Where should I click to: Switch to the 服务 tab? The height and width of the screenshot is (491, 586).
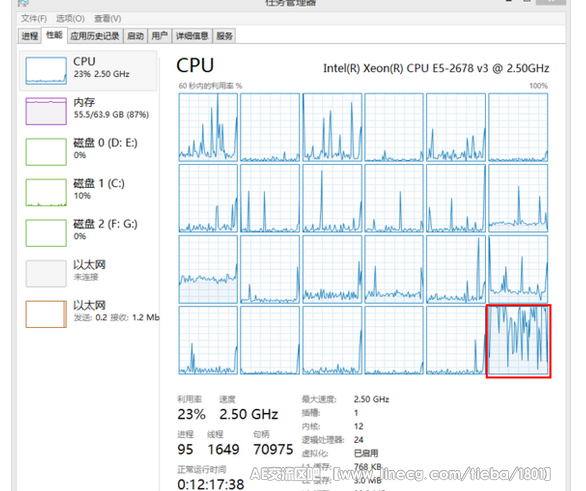pyautogui.click(x=224, y=36)
